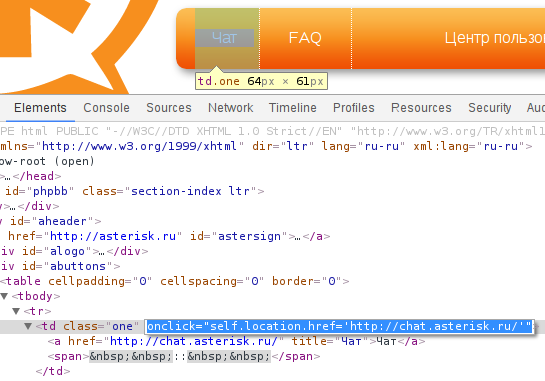Switch to the Security tab

[490, 108]
